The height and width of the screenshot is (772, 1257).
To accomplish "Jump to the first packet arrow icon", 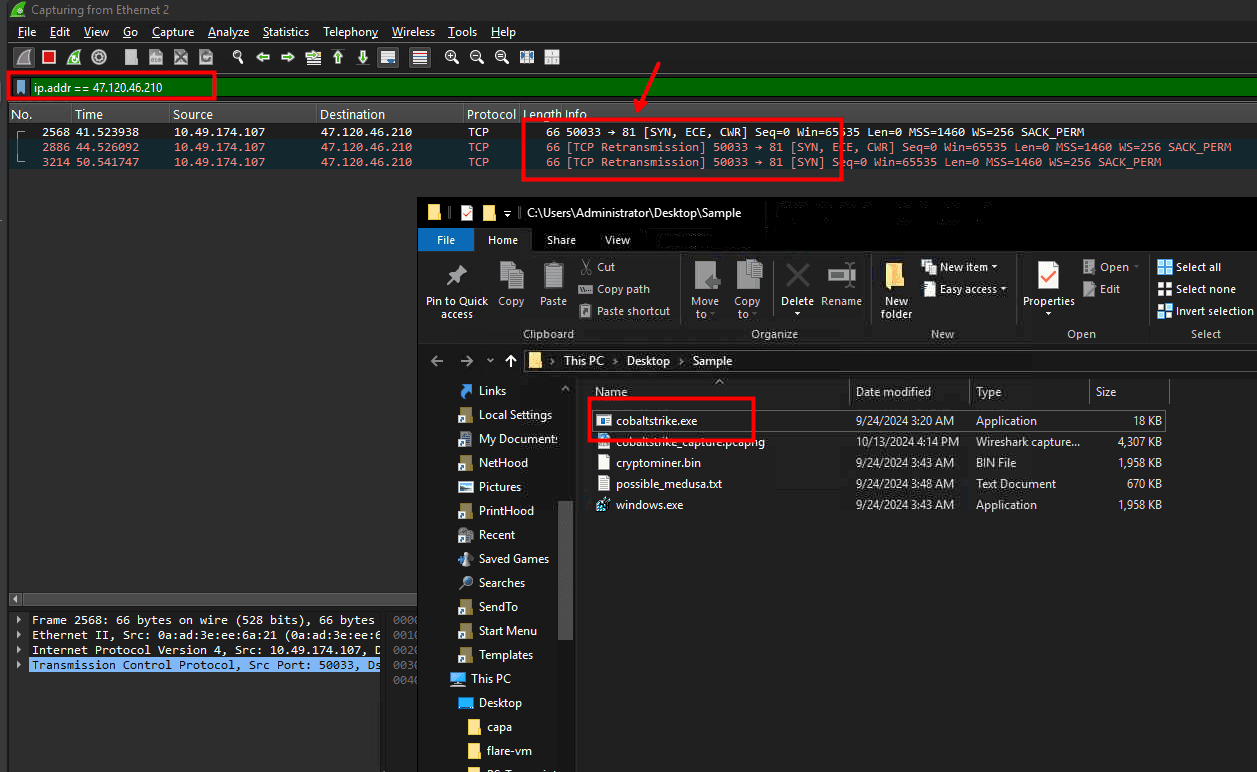I will (338, 57).
